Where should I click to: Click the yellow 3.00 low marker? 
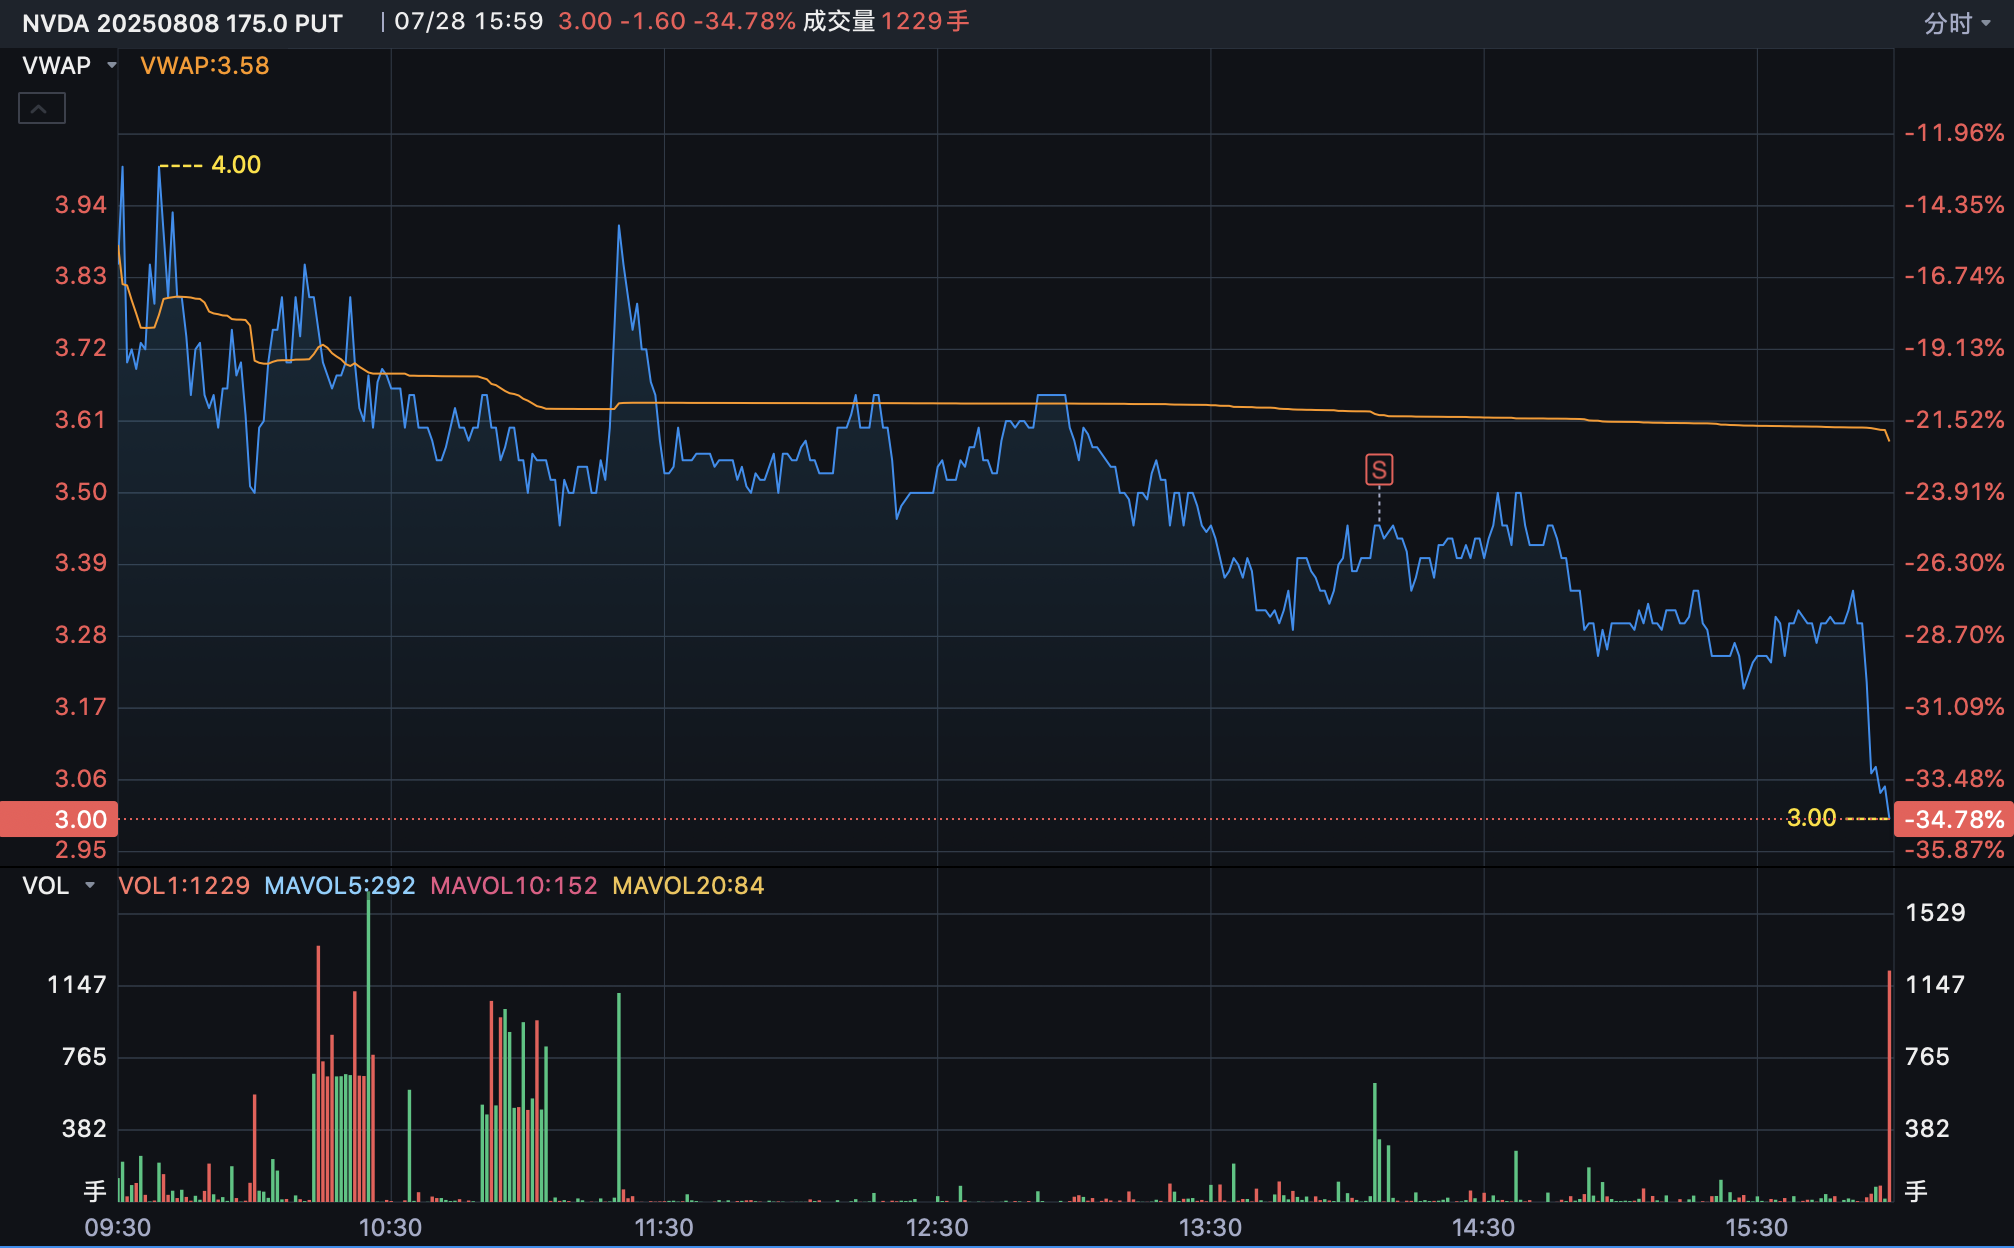pyautogui.click(x=1811, y=818)
